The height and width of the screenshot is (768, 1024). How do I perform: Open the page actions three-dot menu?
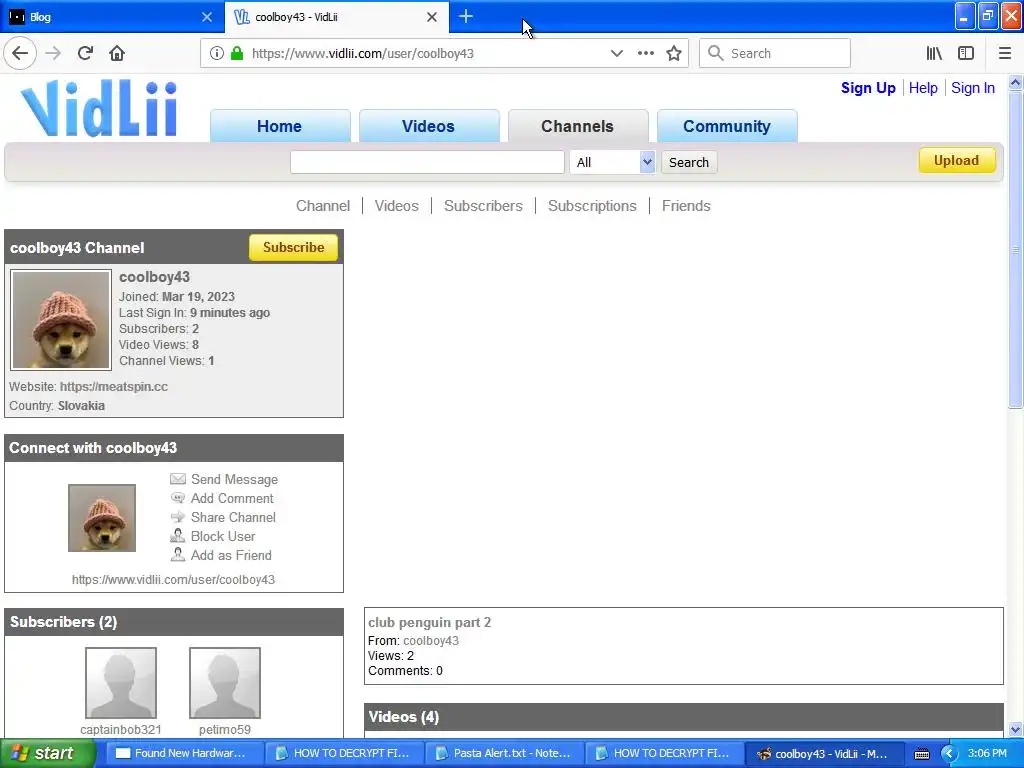click(645, 54)
